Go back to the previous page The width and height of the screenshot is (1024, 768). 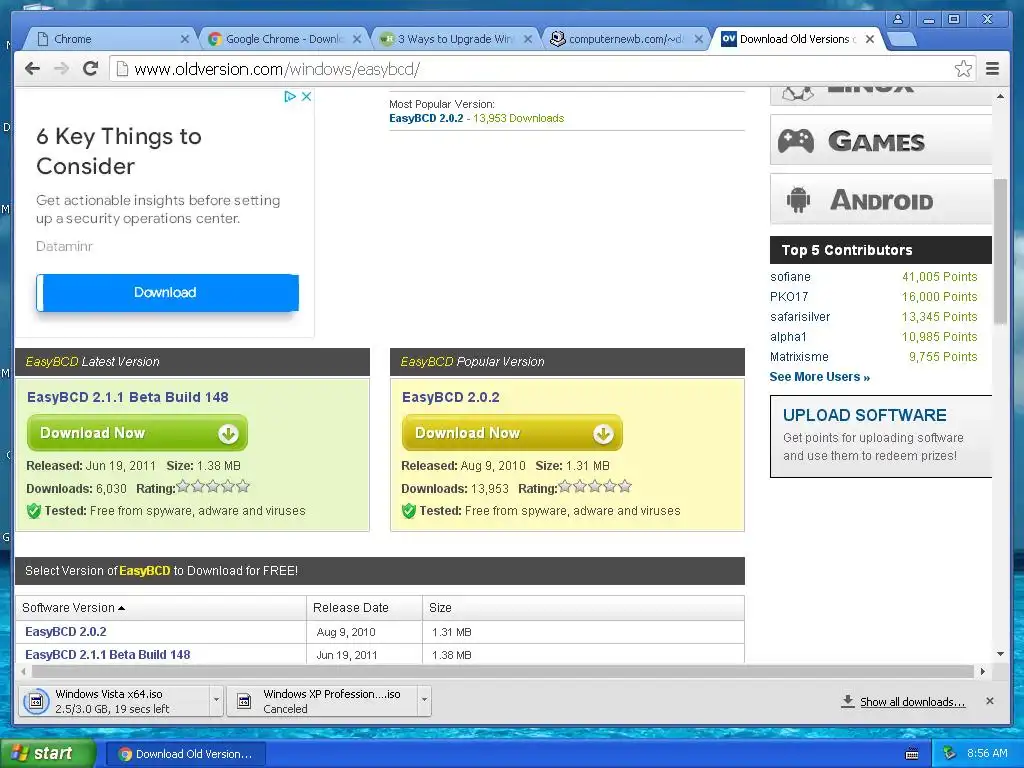coord(32,69)
